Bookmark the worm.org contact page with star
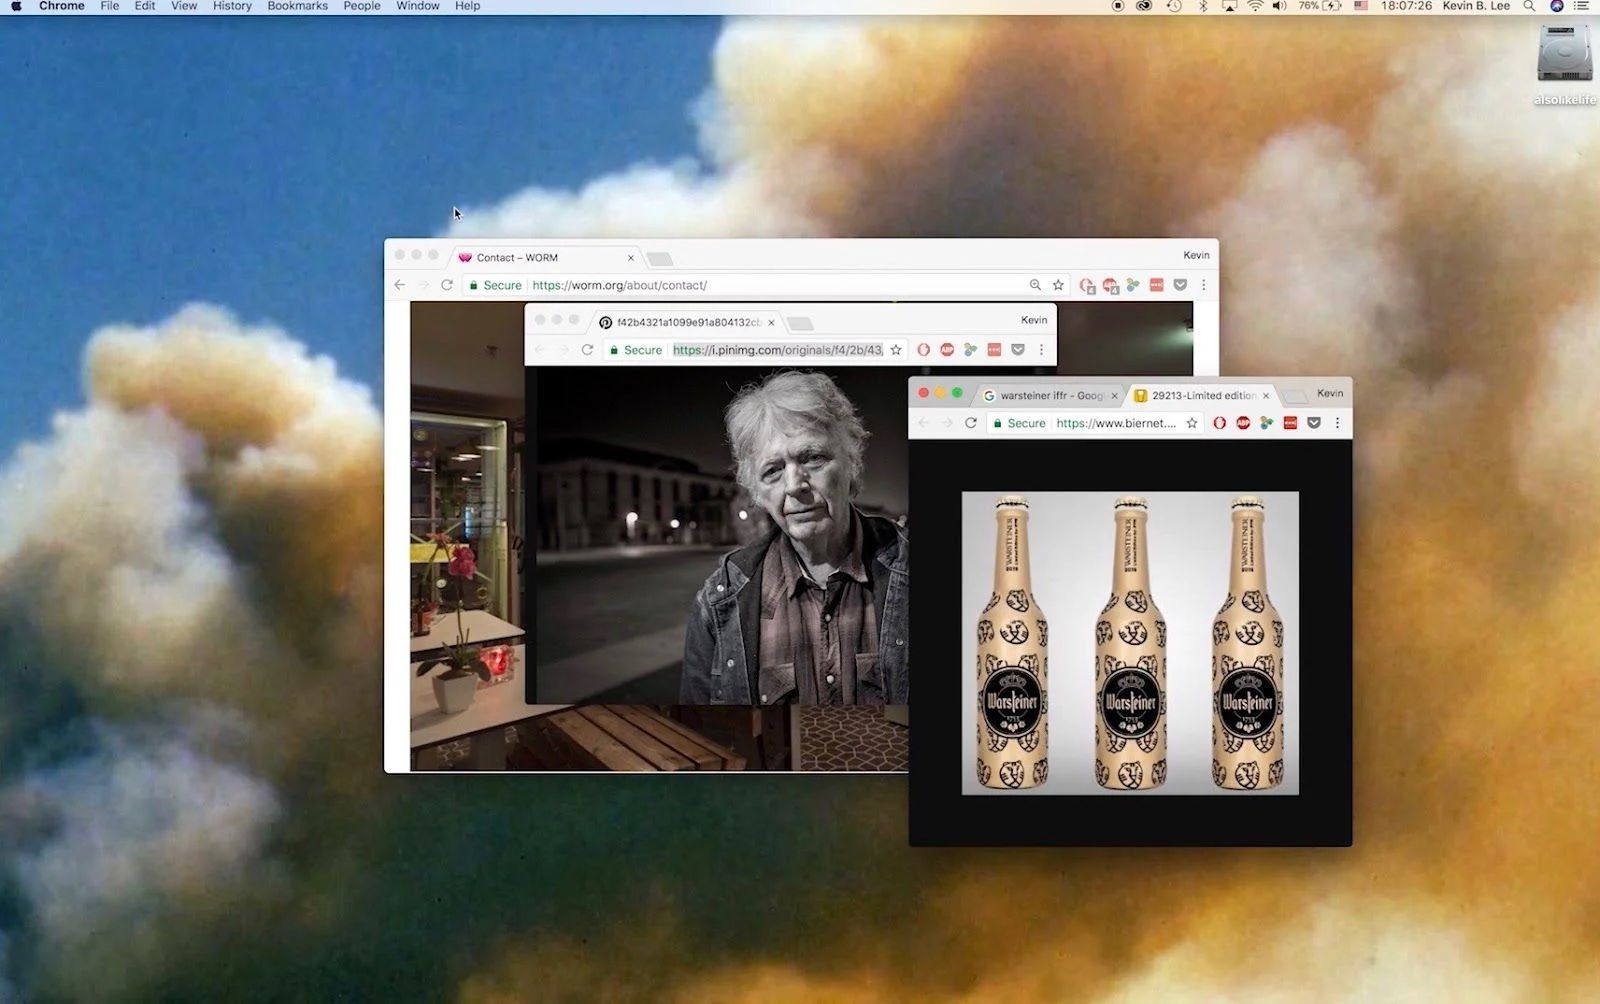This screenshot has width=1600, height=1004. click(x=1058, y=285)
